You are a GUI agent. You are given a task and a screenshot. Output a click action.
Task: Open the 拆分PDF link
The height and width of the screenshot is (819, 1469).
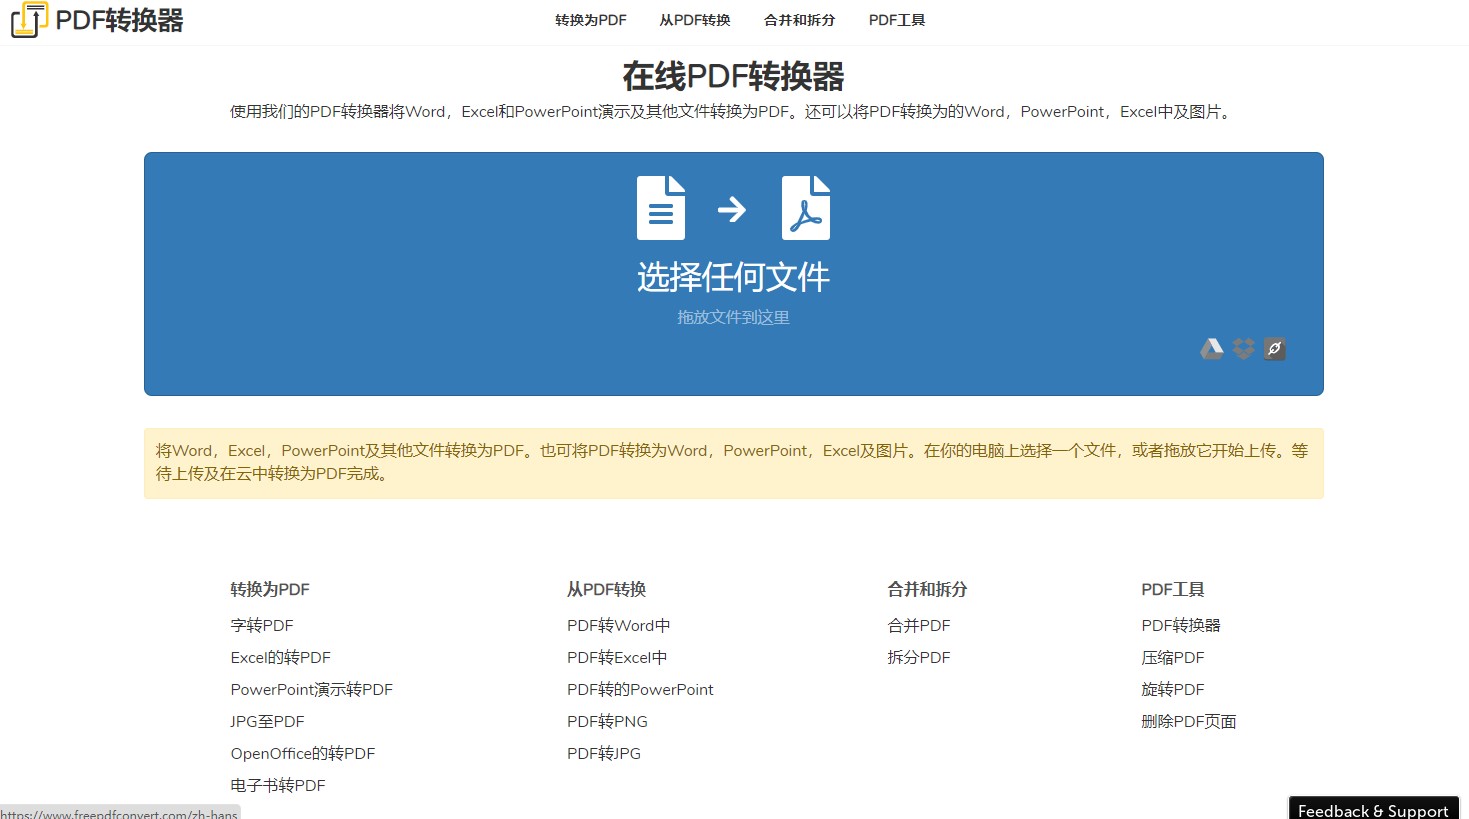(919, 657)
